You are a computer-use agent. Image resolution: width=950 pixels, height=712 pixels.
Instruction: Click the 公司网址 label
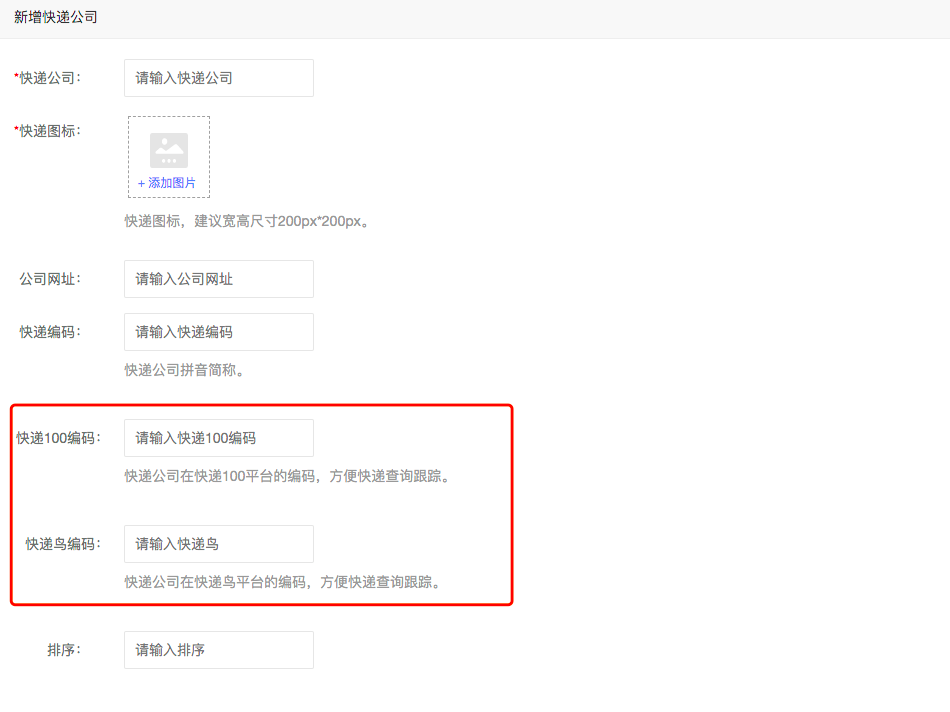50,279
